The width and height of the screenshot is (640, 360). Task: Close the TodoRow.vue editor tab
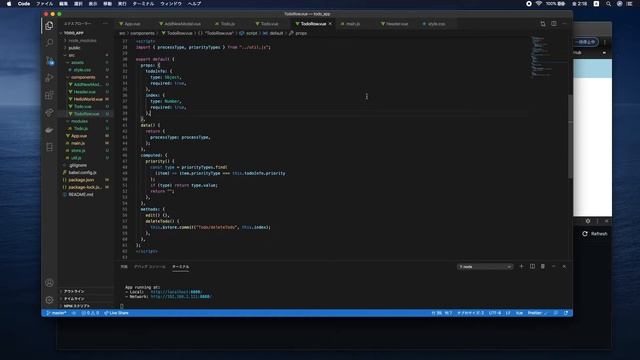(x=330, y=24)
